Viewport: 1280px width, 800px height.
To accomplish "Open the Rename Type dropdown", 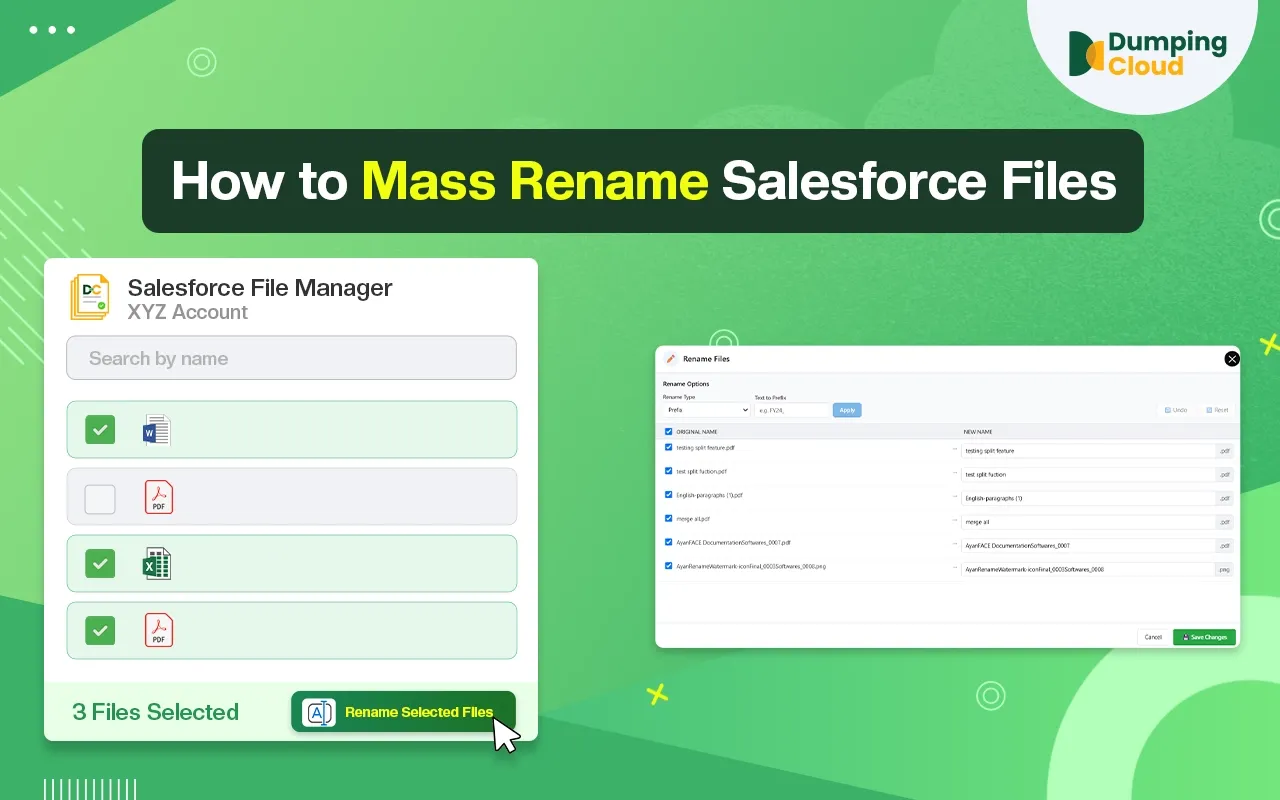I will pyautogui.click(x=706, y=410).
